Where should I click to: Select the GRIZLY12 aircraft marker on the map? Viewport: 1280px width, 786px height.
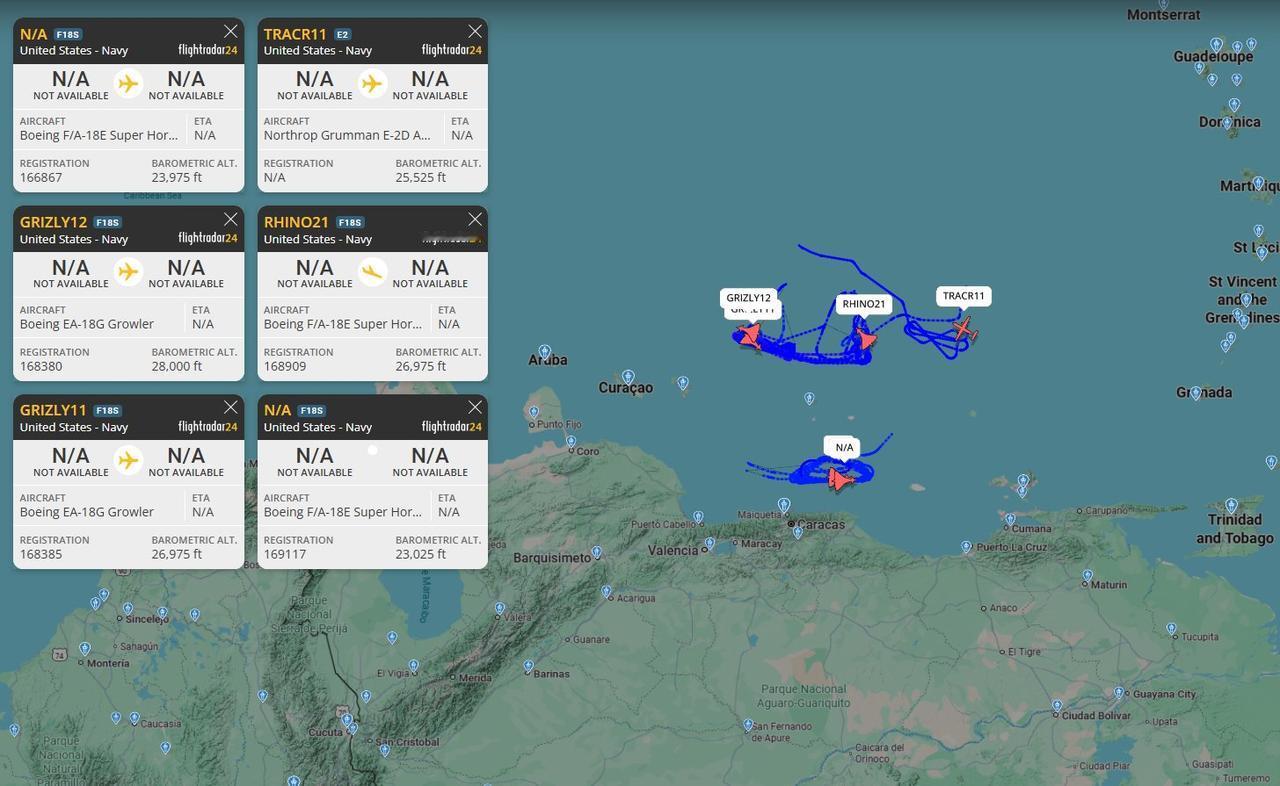coord(750,335)
